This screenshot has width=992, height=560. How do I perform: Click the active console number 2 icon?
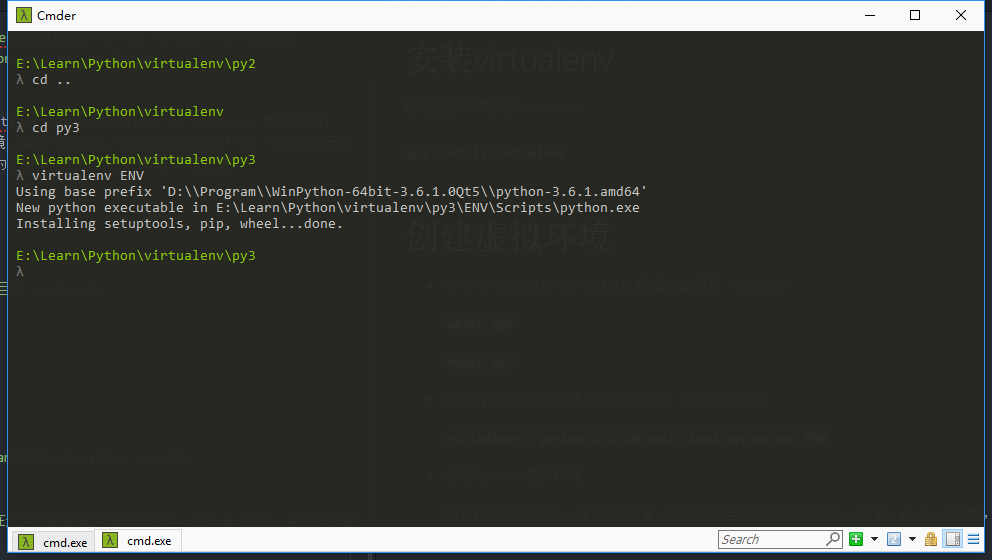[894, 539]
